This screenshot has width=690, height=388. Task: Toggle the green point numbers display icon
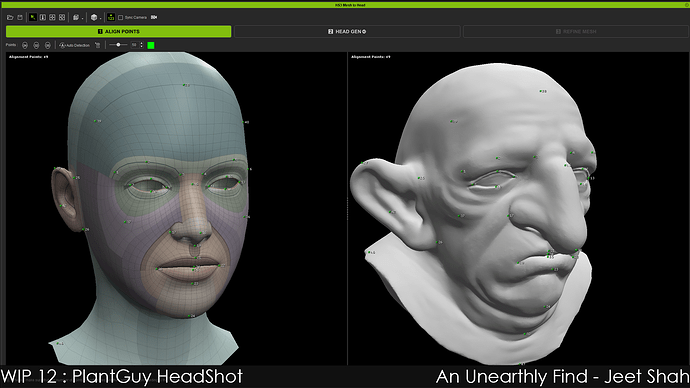(111, 18)
